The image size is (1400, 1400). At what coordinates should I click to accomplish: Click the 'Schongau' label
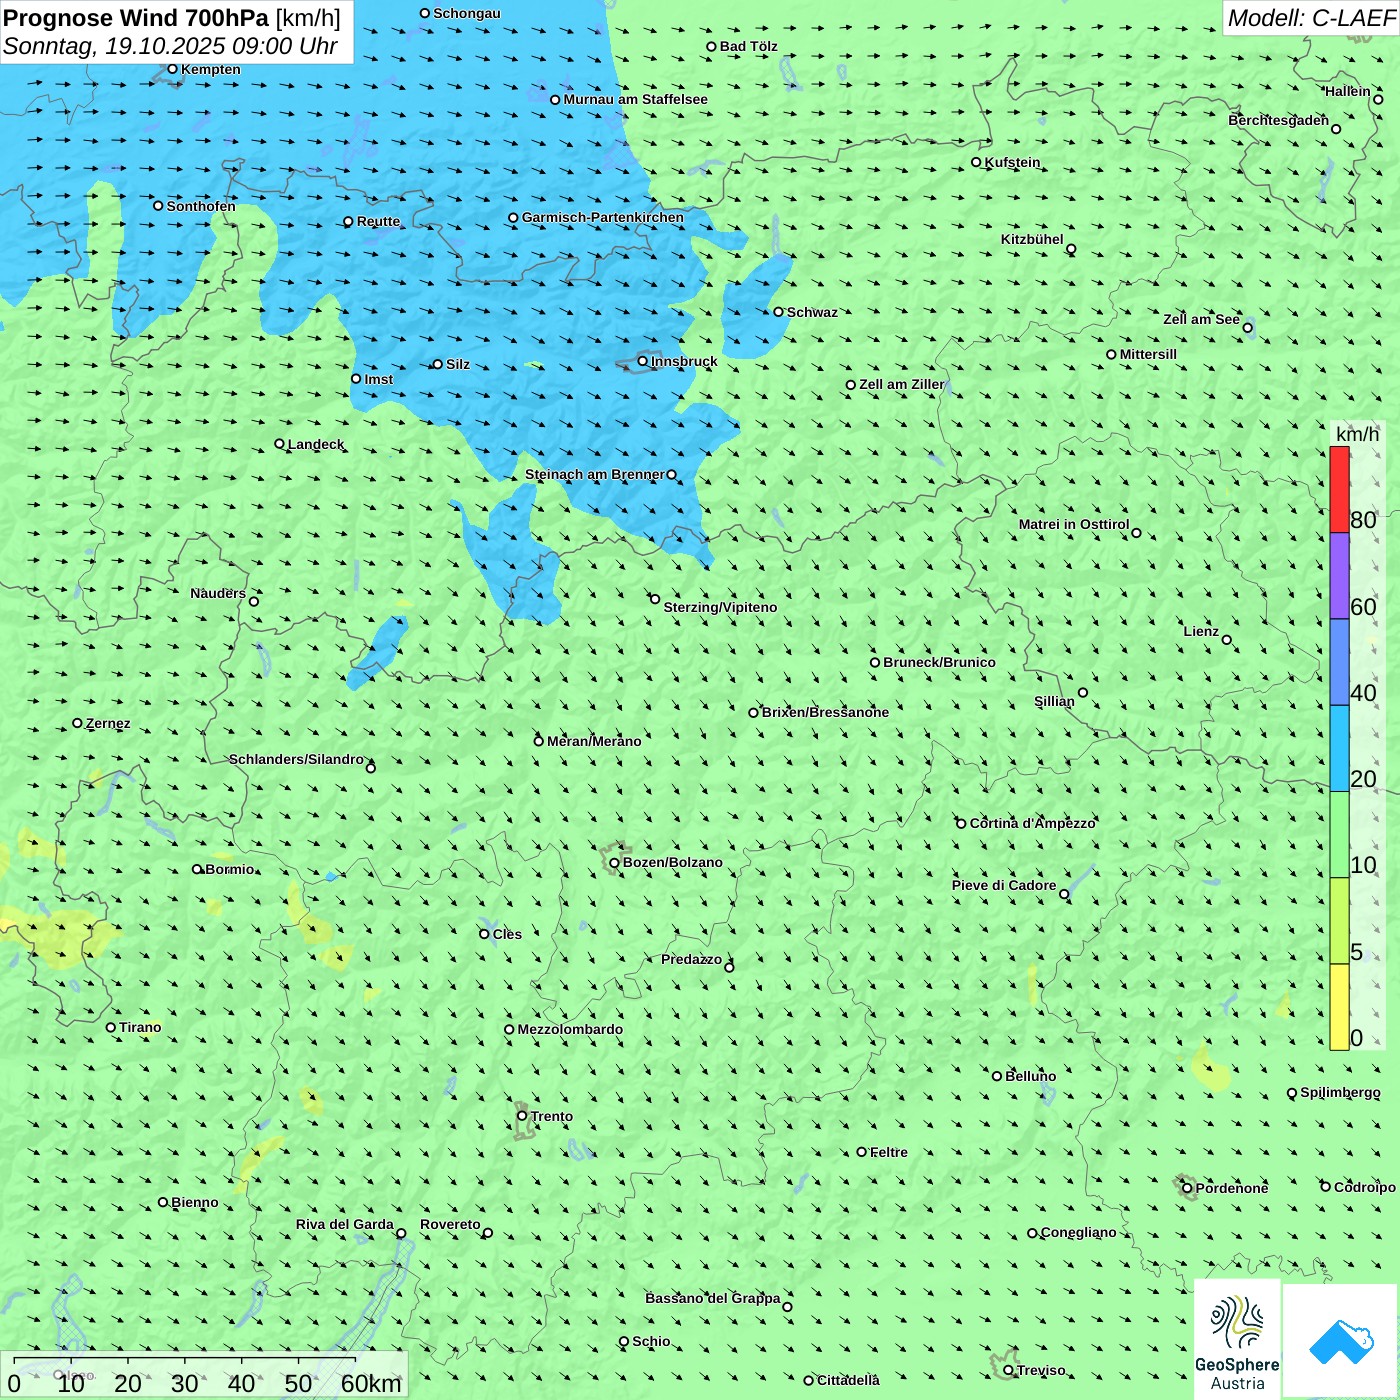pos(467,13)
